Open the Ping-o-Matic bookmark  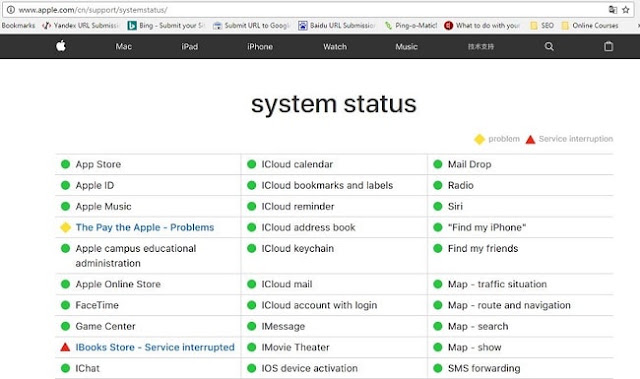click(x=411, y=25)
